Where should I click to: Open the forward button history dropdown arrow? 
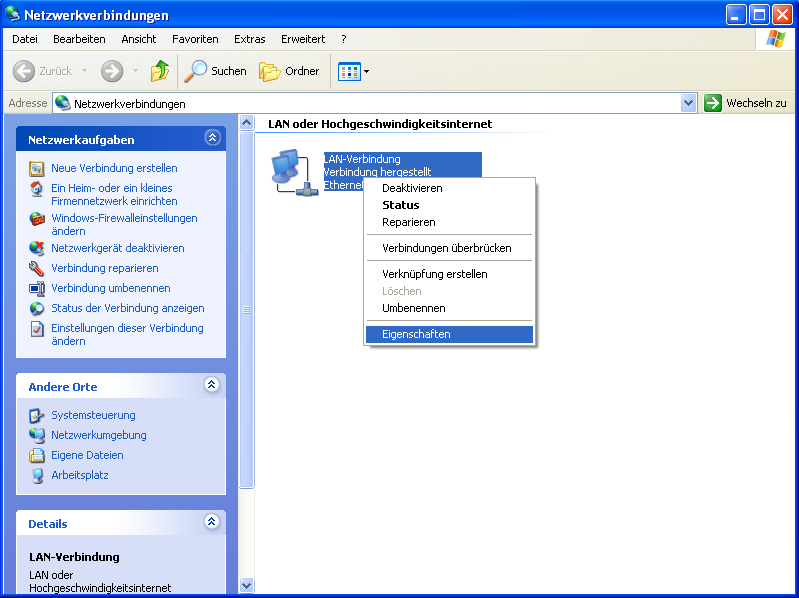coord(135,71)
